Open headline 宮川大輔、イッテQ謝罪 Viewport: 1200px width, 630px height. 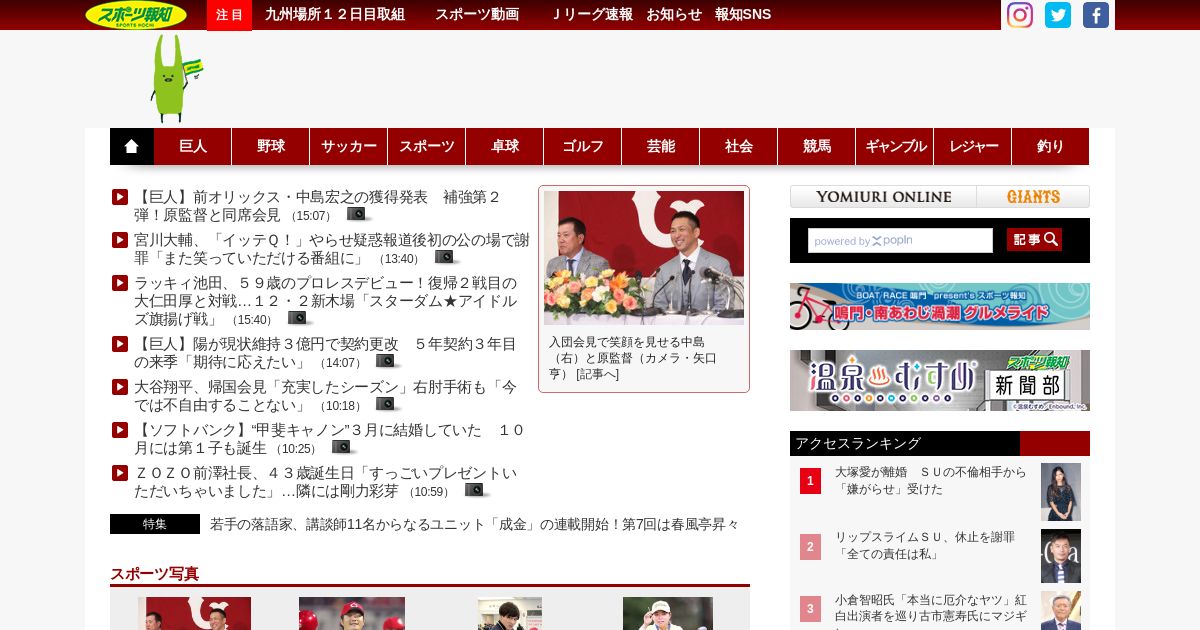[x=332, y=249]
